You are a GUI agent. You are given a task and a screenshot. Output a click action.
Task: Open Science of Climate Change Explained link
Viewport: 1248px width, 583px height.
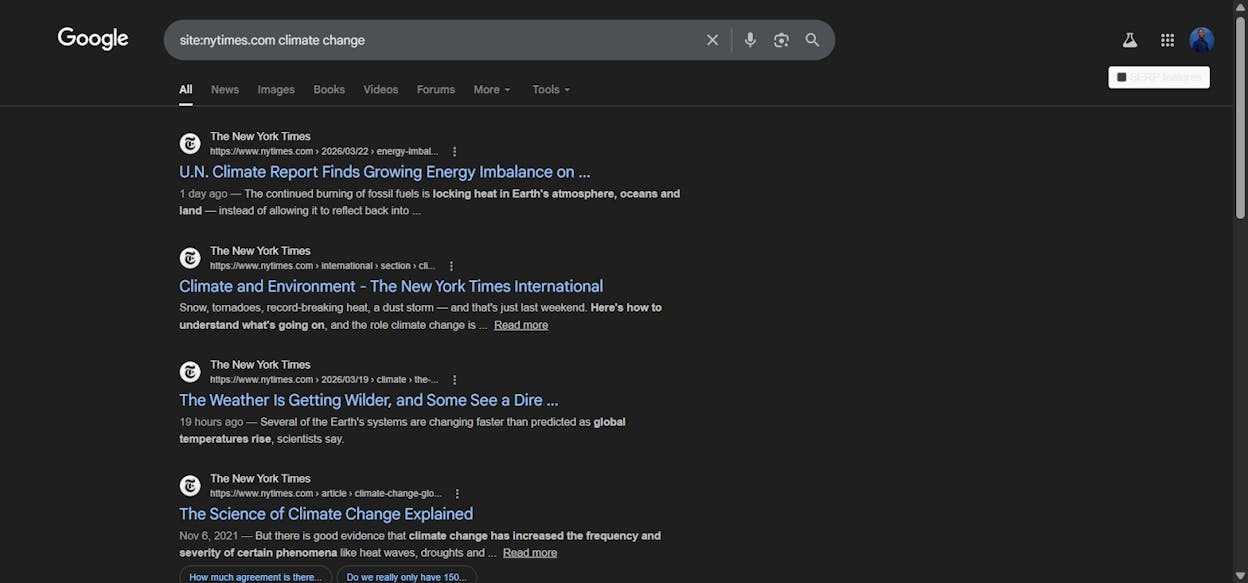(x=326, y=514)
